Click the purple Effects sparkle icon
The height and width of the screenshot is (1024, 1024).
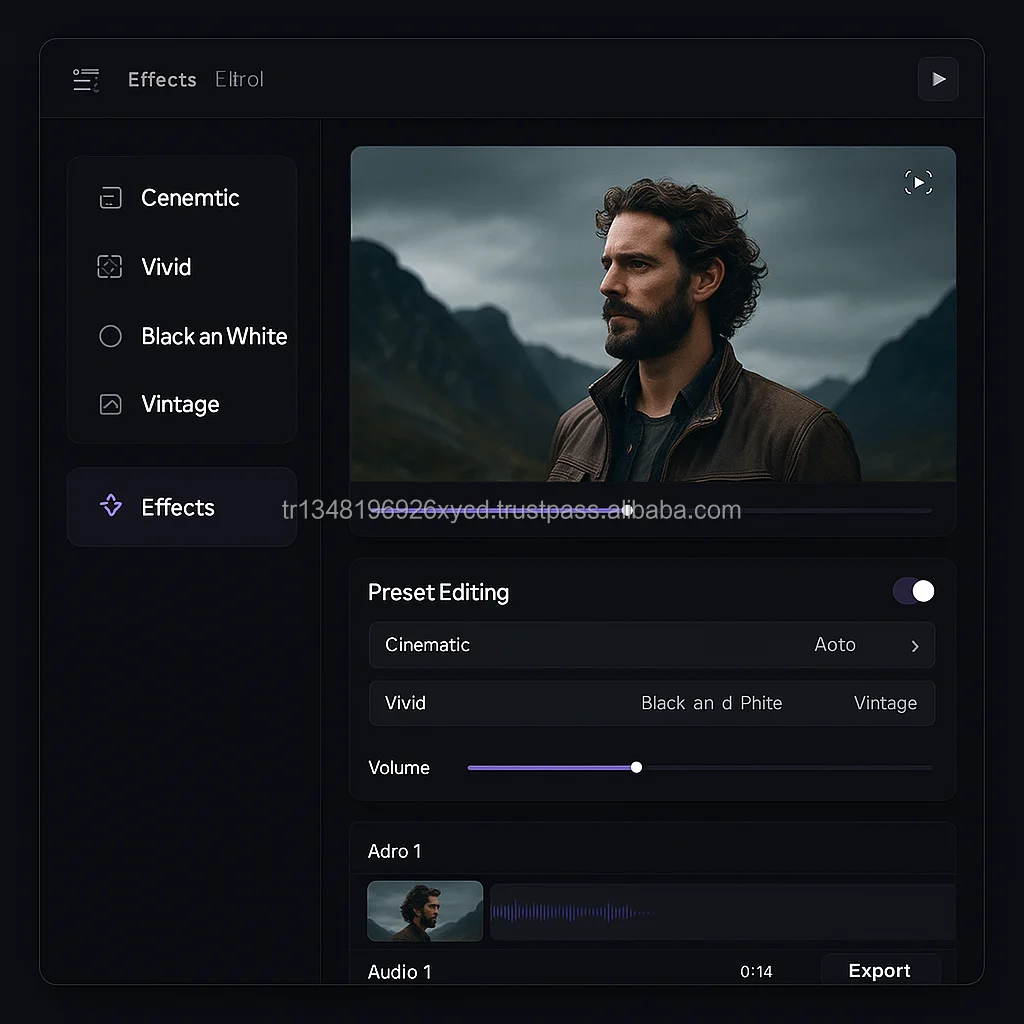(x=111, y=505)
